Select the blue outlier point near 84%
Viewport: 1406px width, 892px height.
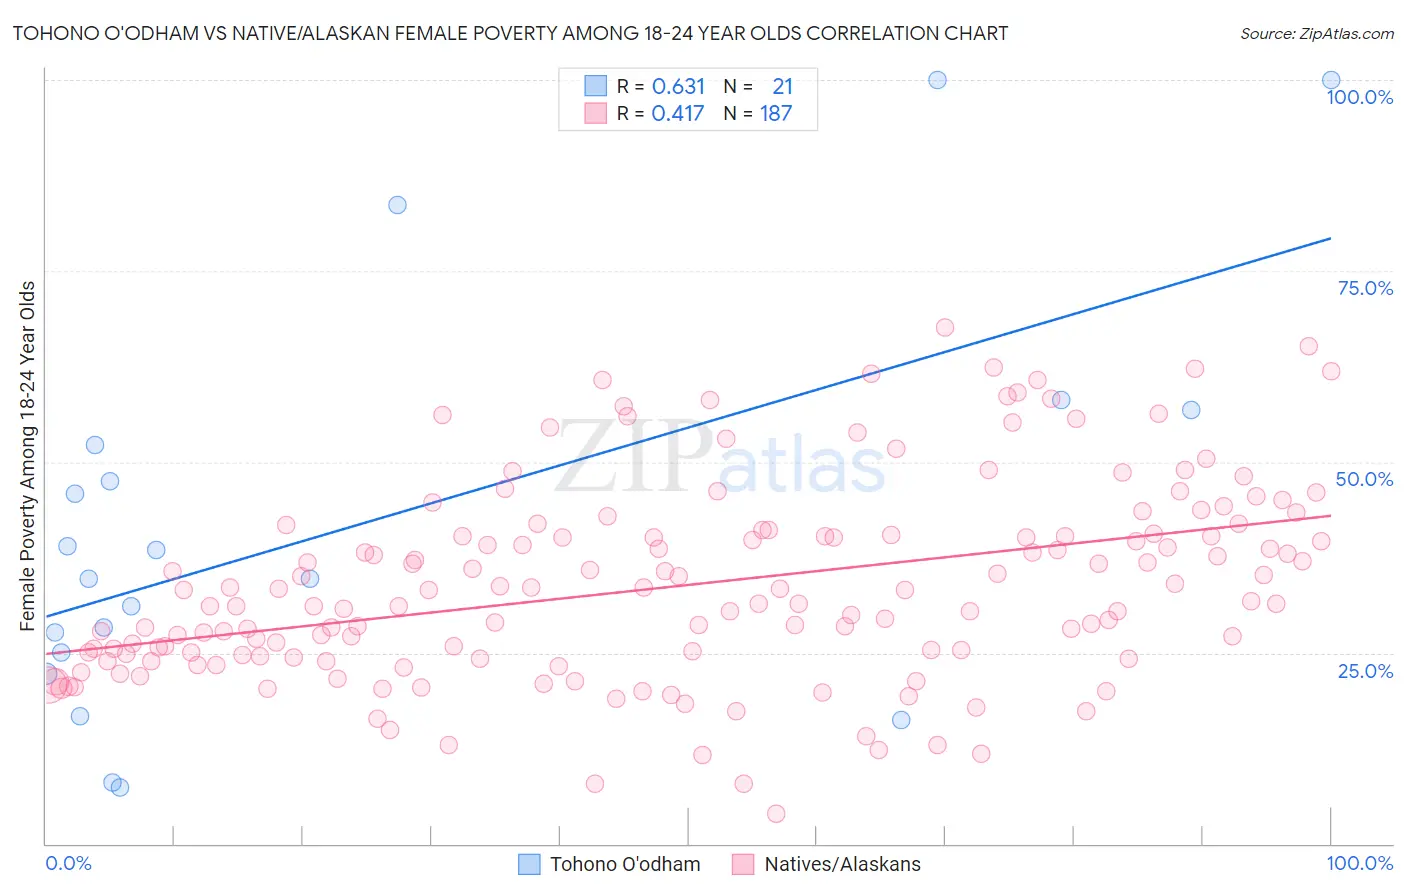tap(397, 205)
